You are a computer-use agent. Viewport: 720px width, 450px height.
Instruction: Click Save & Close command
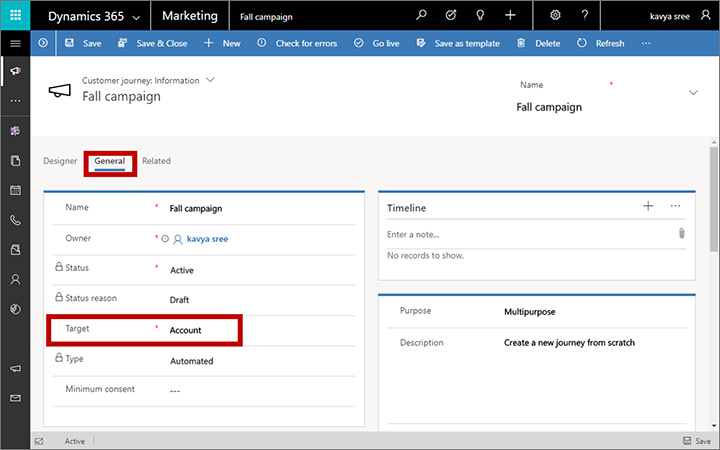click(153, 43)
